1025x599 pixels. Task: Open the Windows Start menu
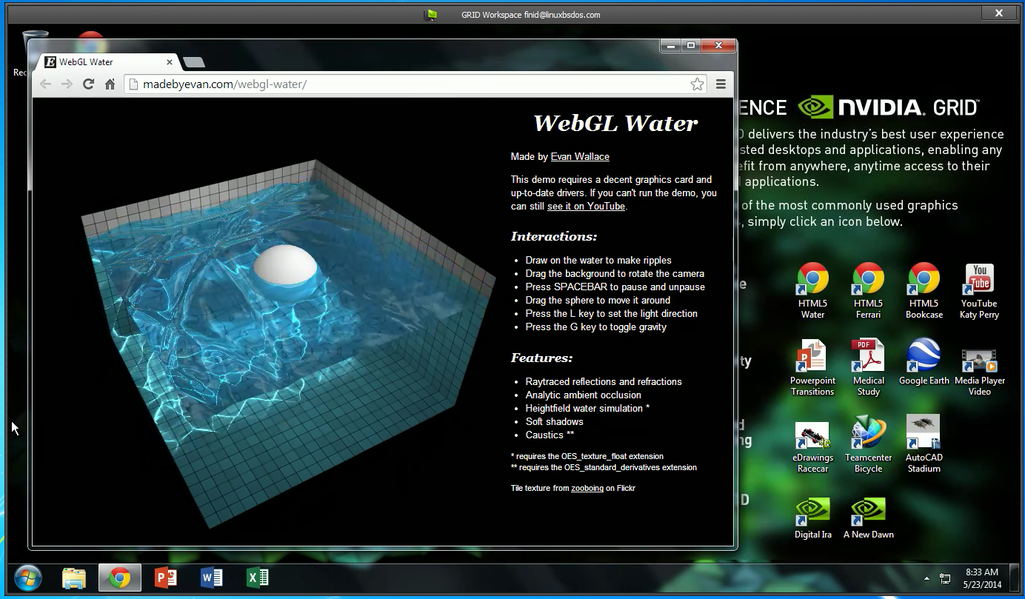[x=27, y=578]
